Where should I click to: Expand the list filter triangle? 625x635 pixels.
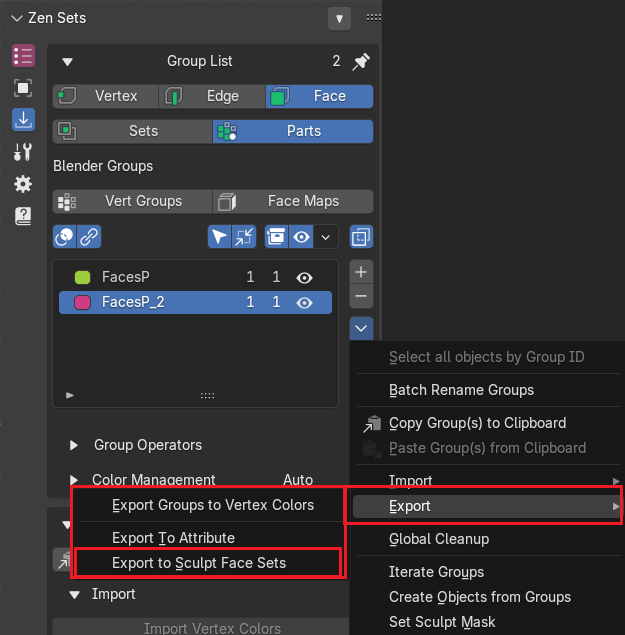70,395
